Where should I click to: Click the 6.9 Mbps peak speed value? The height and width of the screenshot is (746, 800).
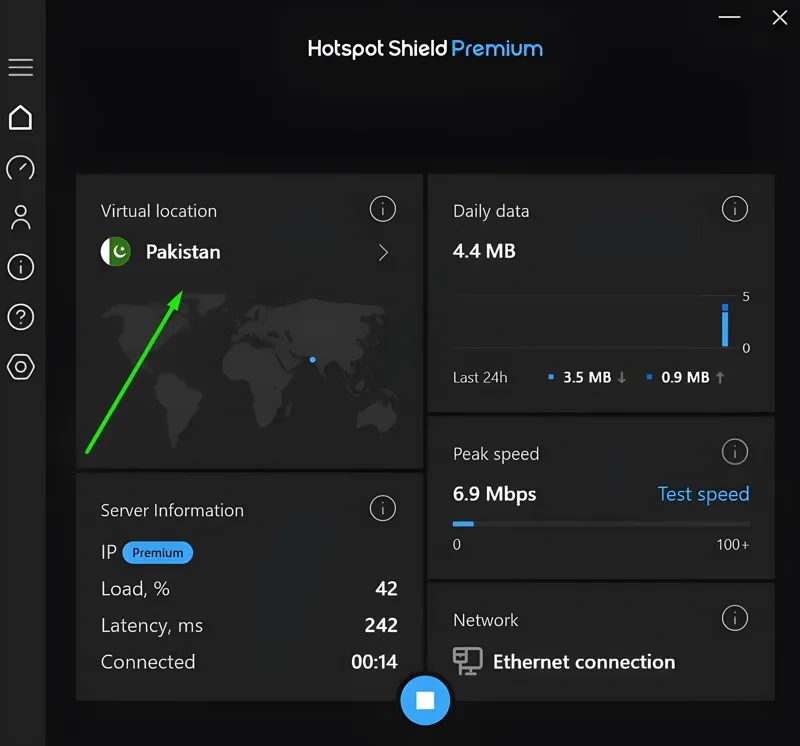coord(494,494)
